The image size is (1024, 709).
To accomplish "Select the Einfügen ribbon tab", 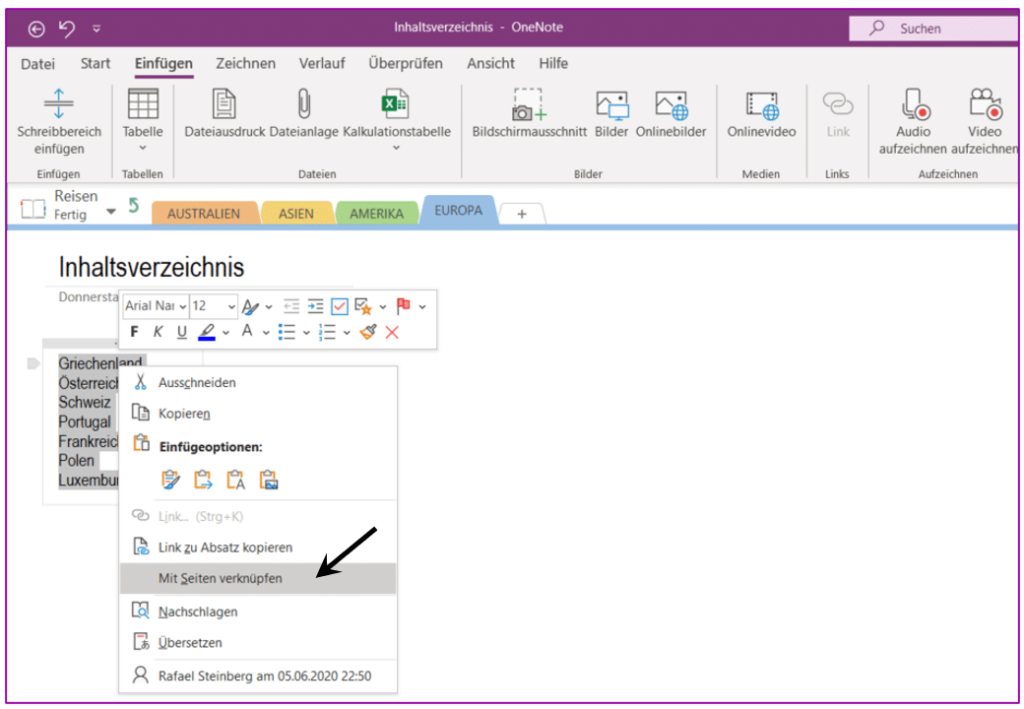I will [x=163, y=63].
